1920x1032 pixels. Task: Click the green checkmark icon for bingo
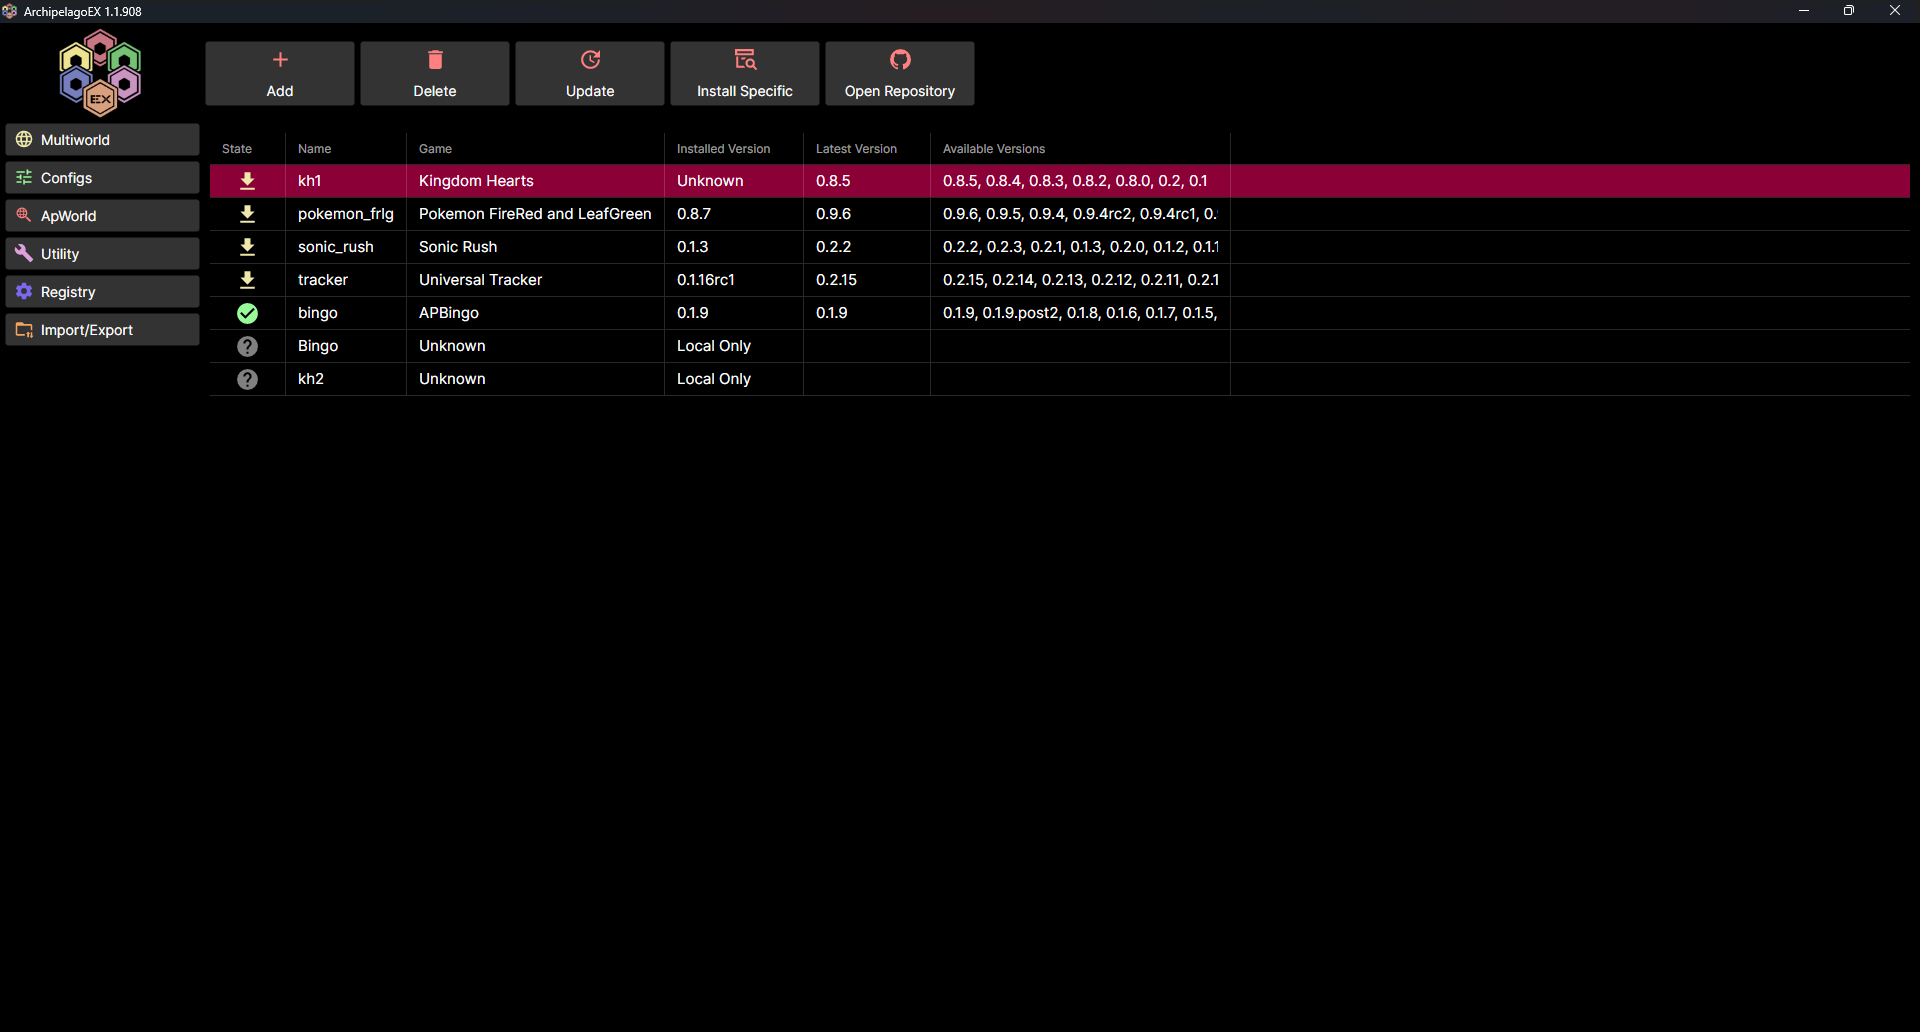tap(247, 313)
